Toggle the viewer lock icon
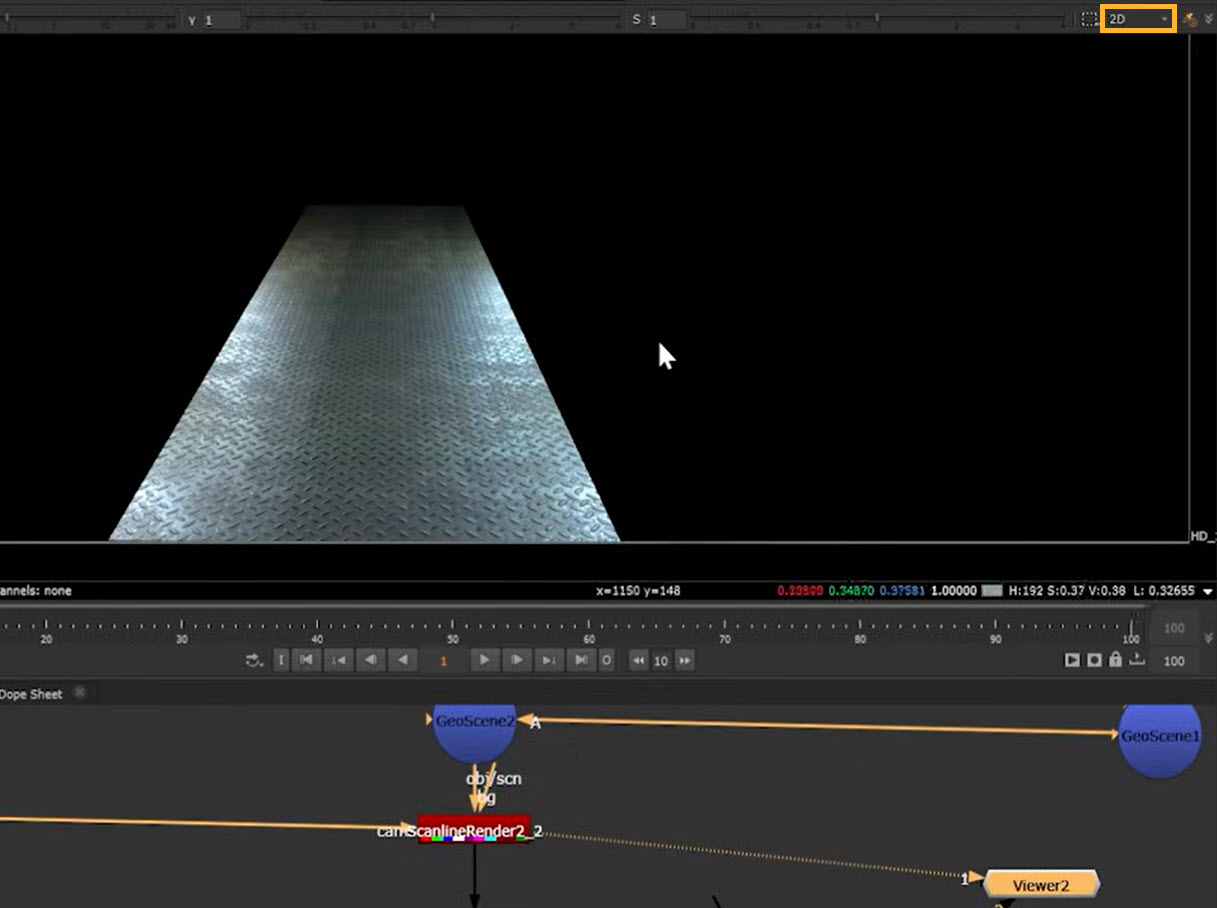The height and width of the screenshot is (908, 1217). pyautogui.click(x=1115, y=660)
